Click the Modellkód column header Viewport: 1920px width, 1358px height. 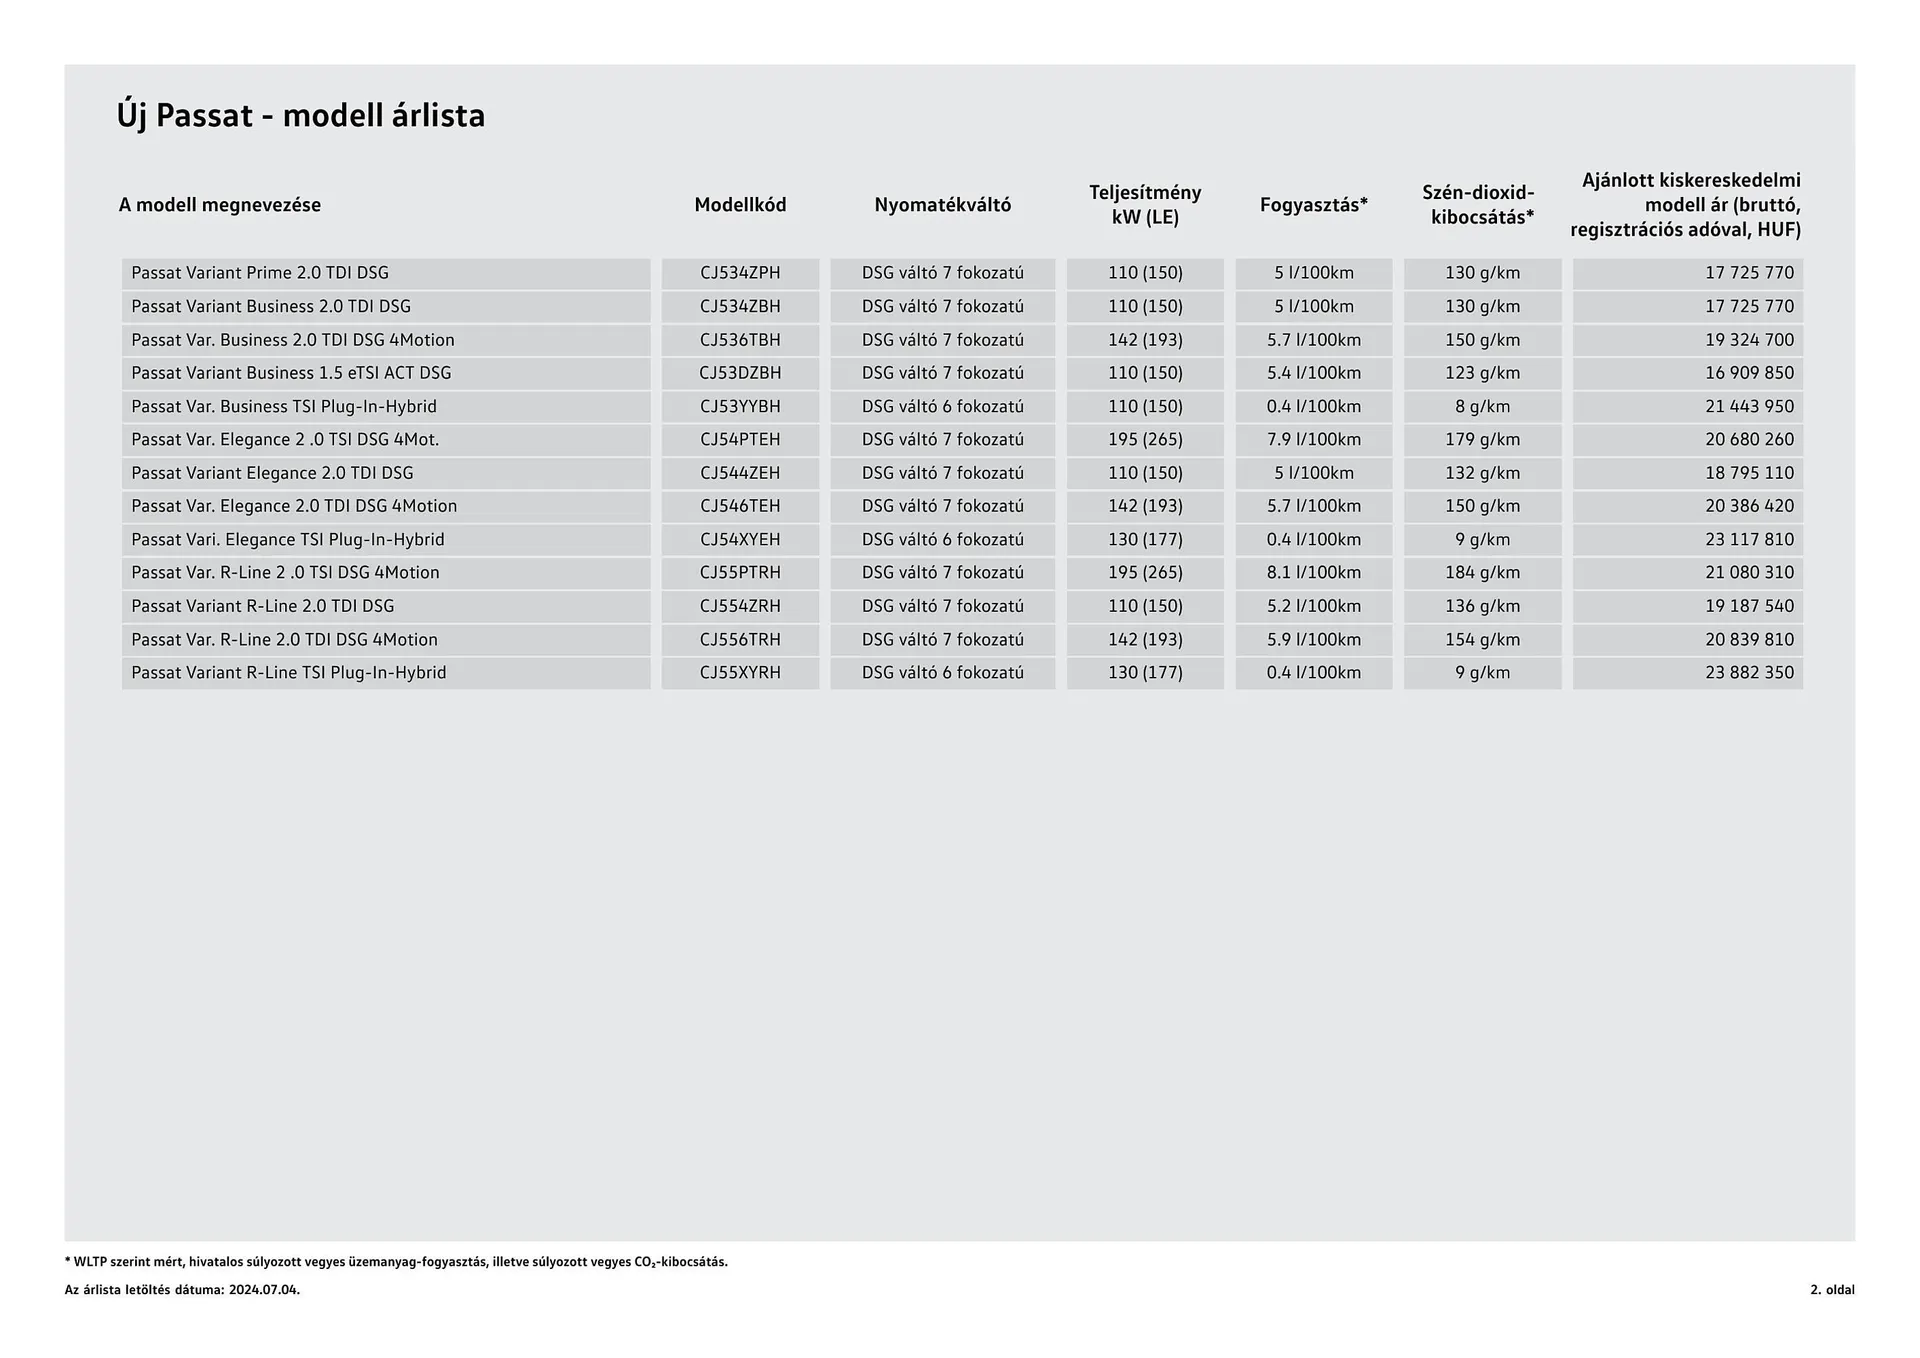[x=740, y=205]
